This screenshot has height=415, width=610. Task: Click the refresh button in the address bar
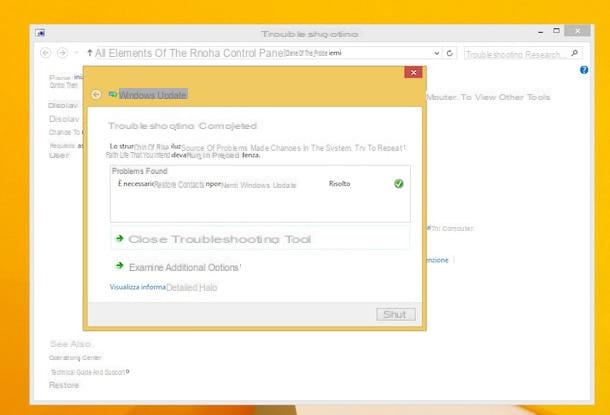click(x=450, y=53)
